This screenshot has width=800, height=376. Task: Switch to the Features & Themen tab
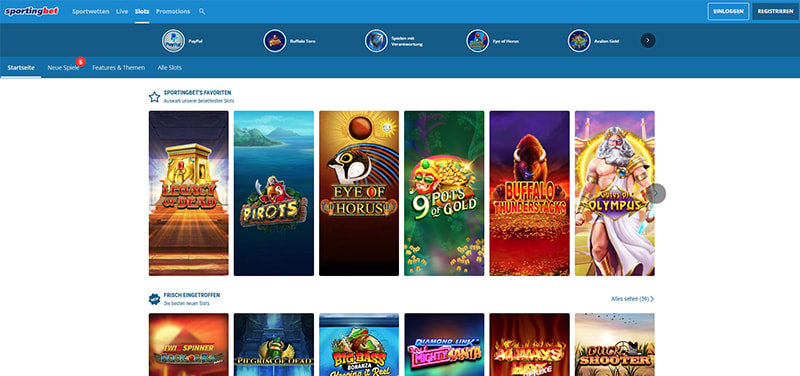pyautogui.click(x=118, y=67)
